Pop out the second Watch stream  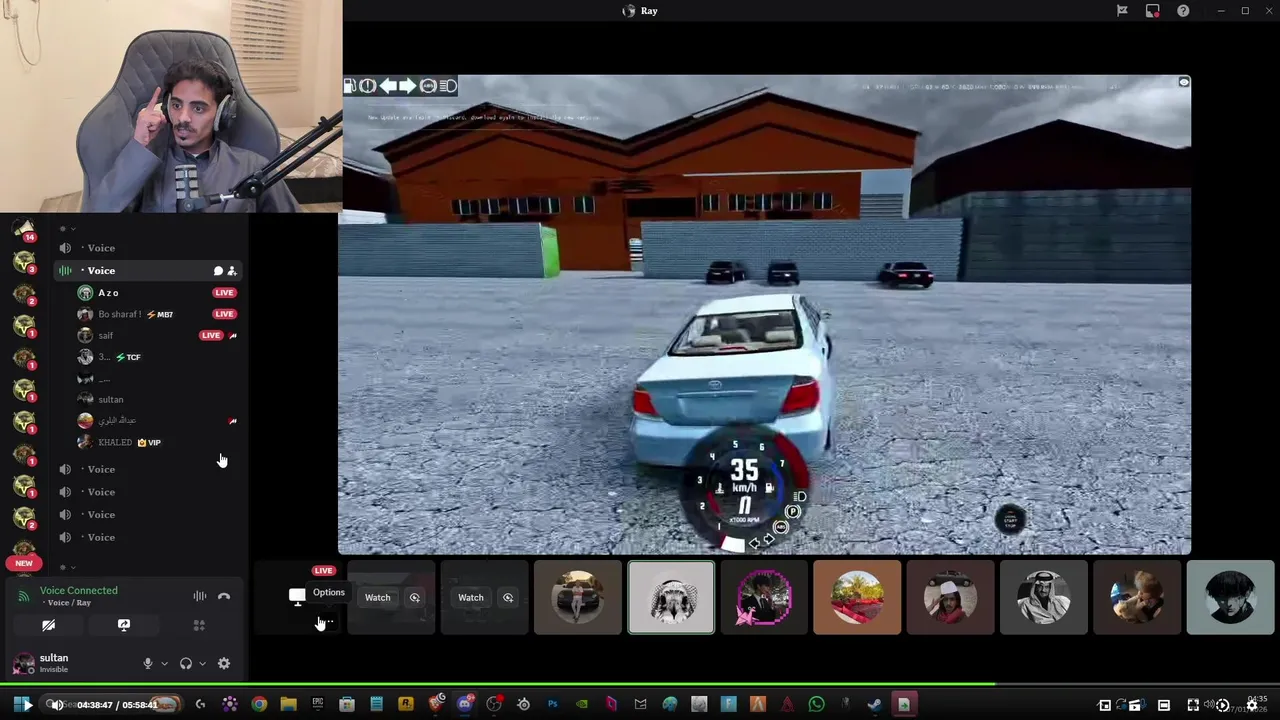click(508, 598)
